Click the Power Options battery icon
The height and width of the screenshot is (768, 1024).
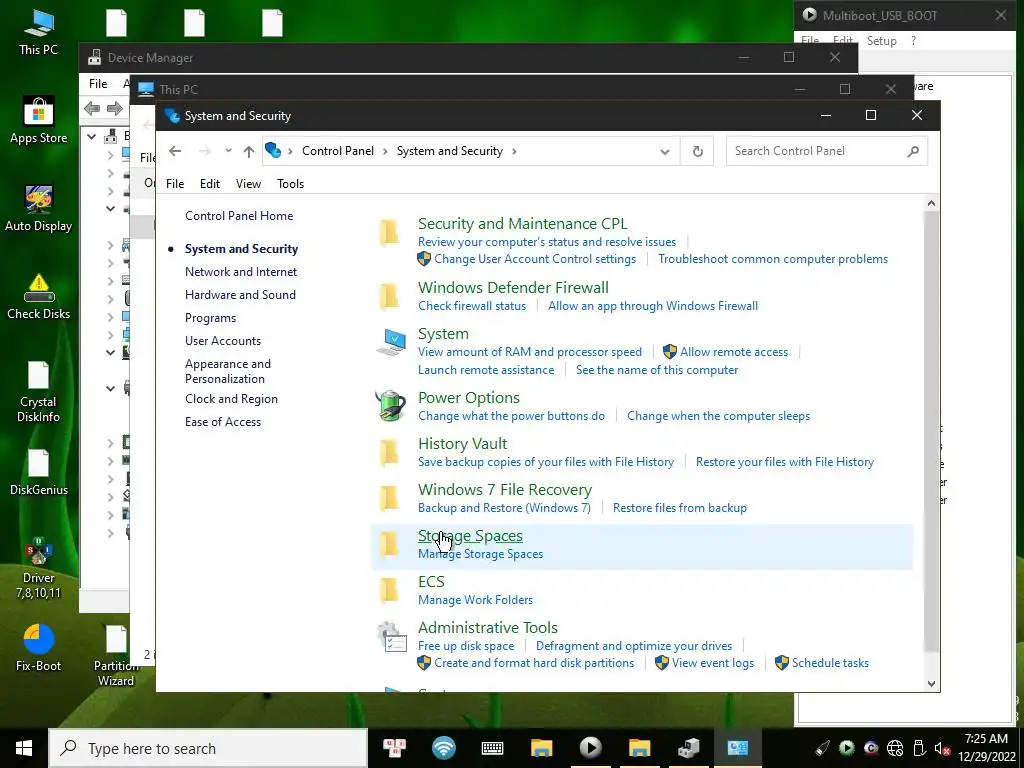point(391,406)
